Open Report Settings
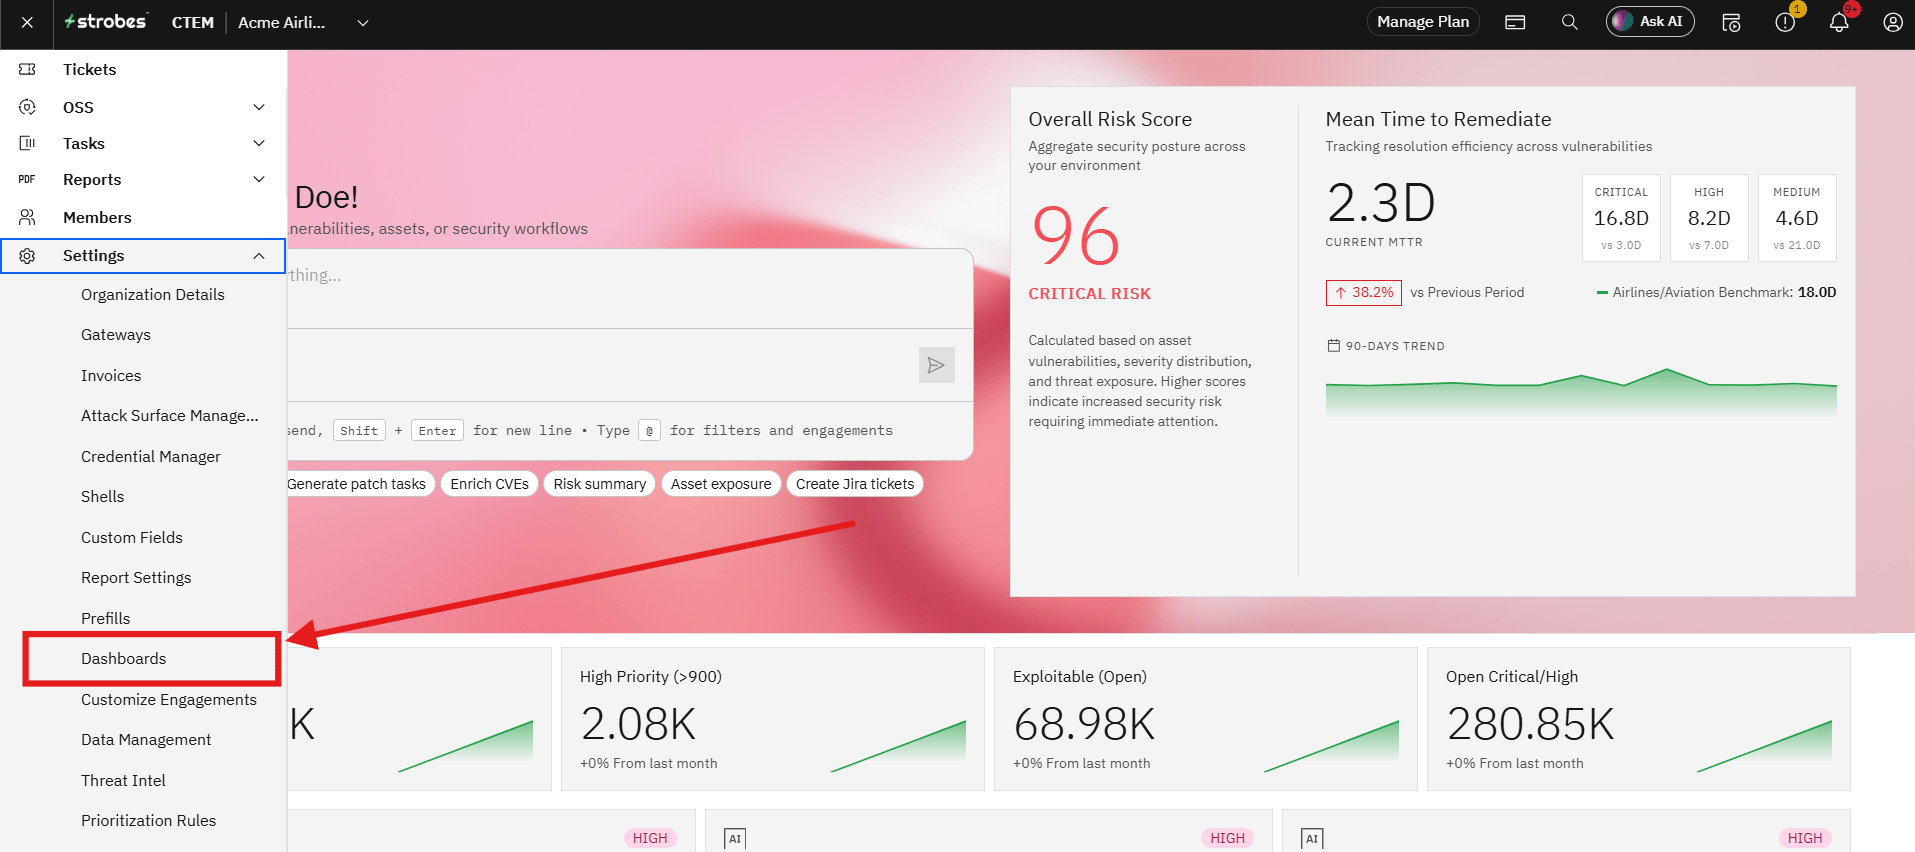 coord(136,578)
